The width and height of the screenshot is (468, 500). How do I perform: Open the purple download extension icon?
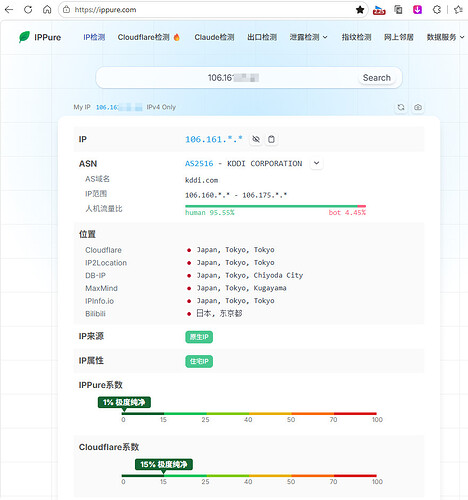coord(417,10)
